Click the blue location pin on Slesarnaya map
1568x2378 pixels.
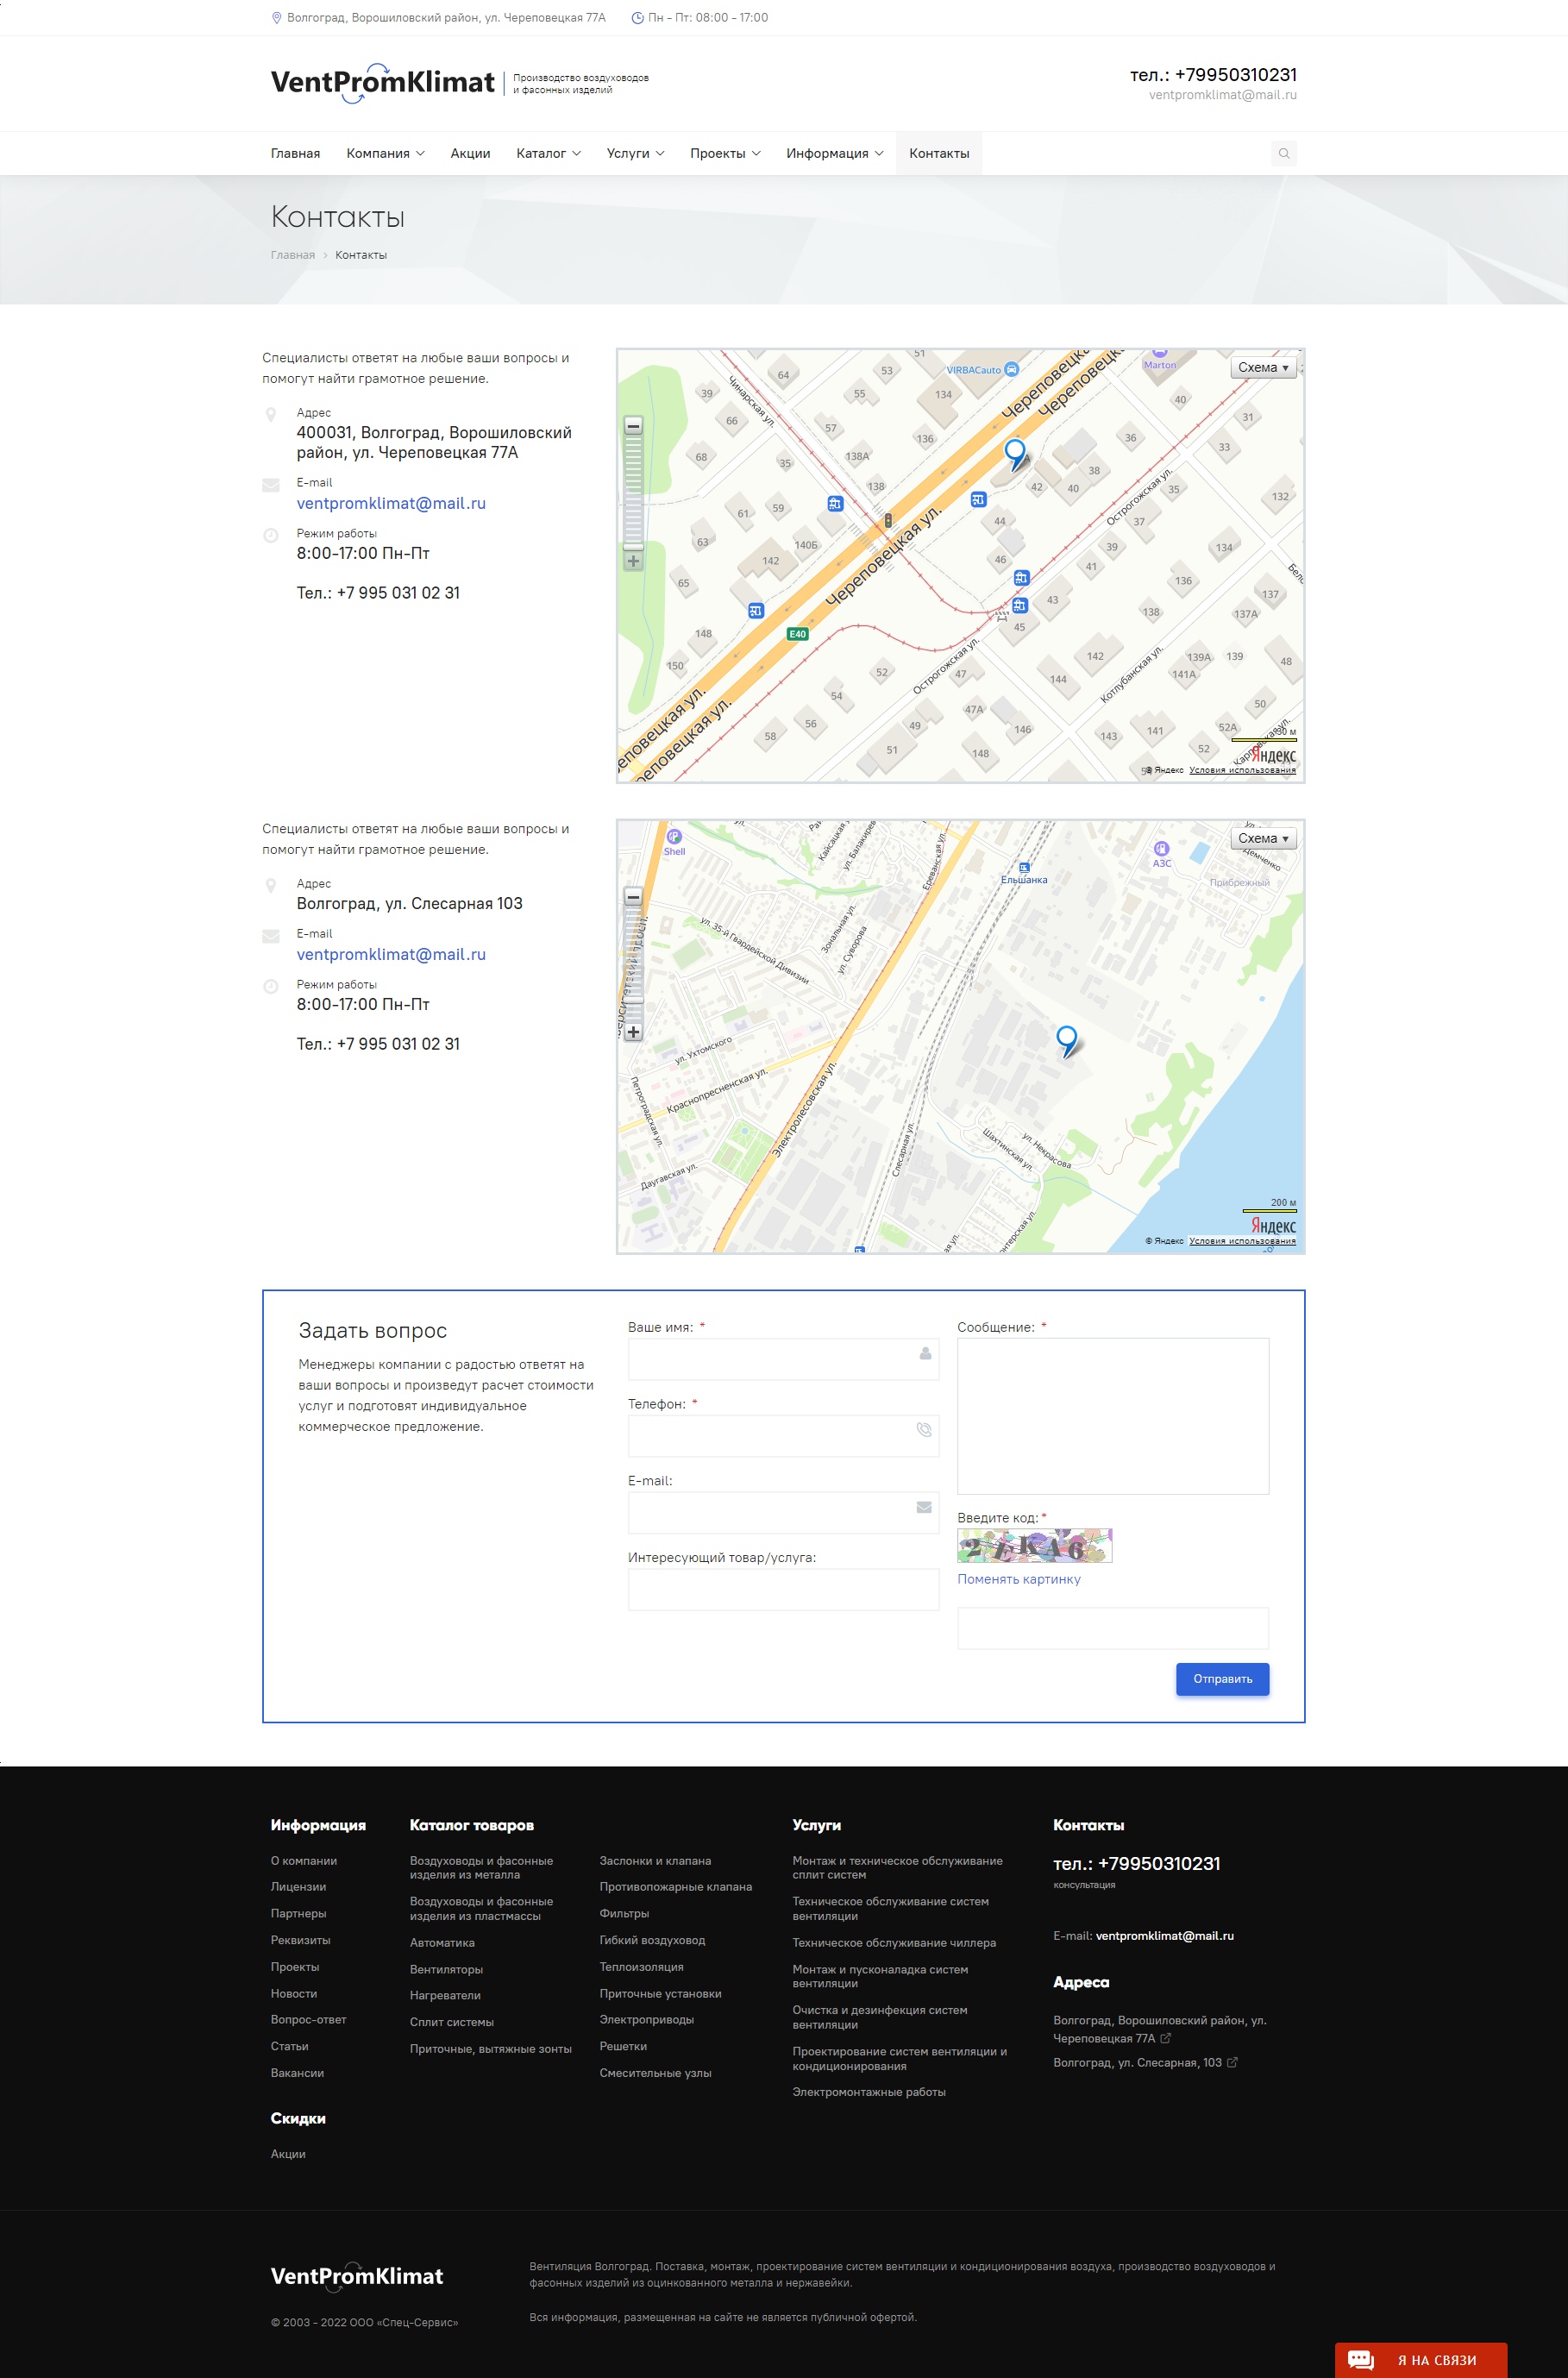[1066, 1040]
